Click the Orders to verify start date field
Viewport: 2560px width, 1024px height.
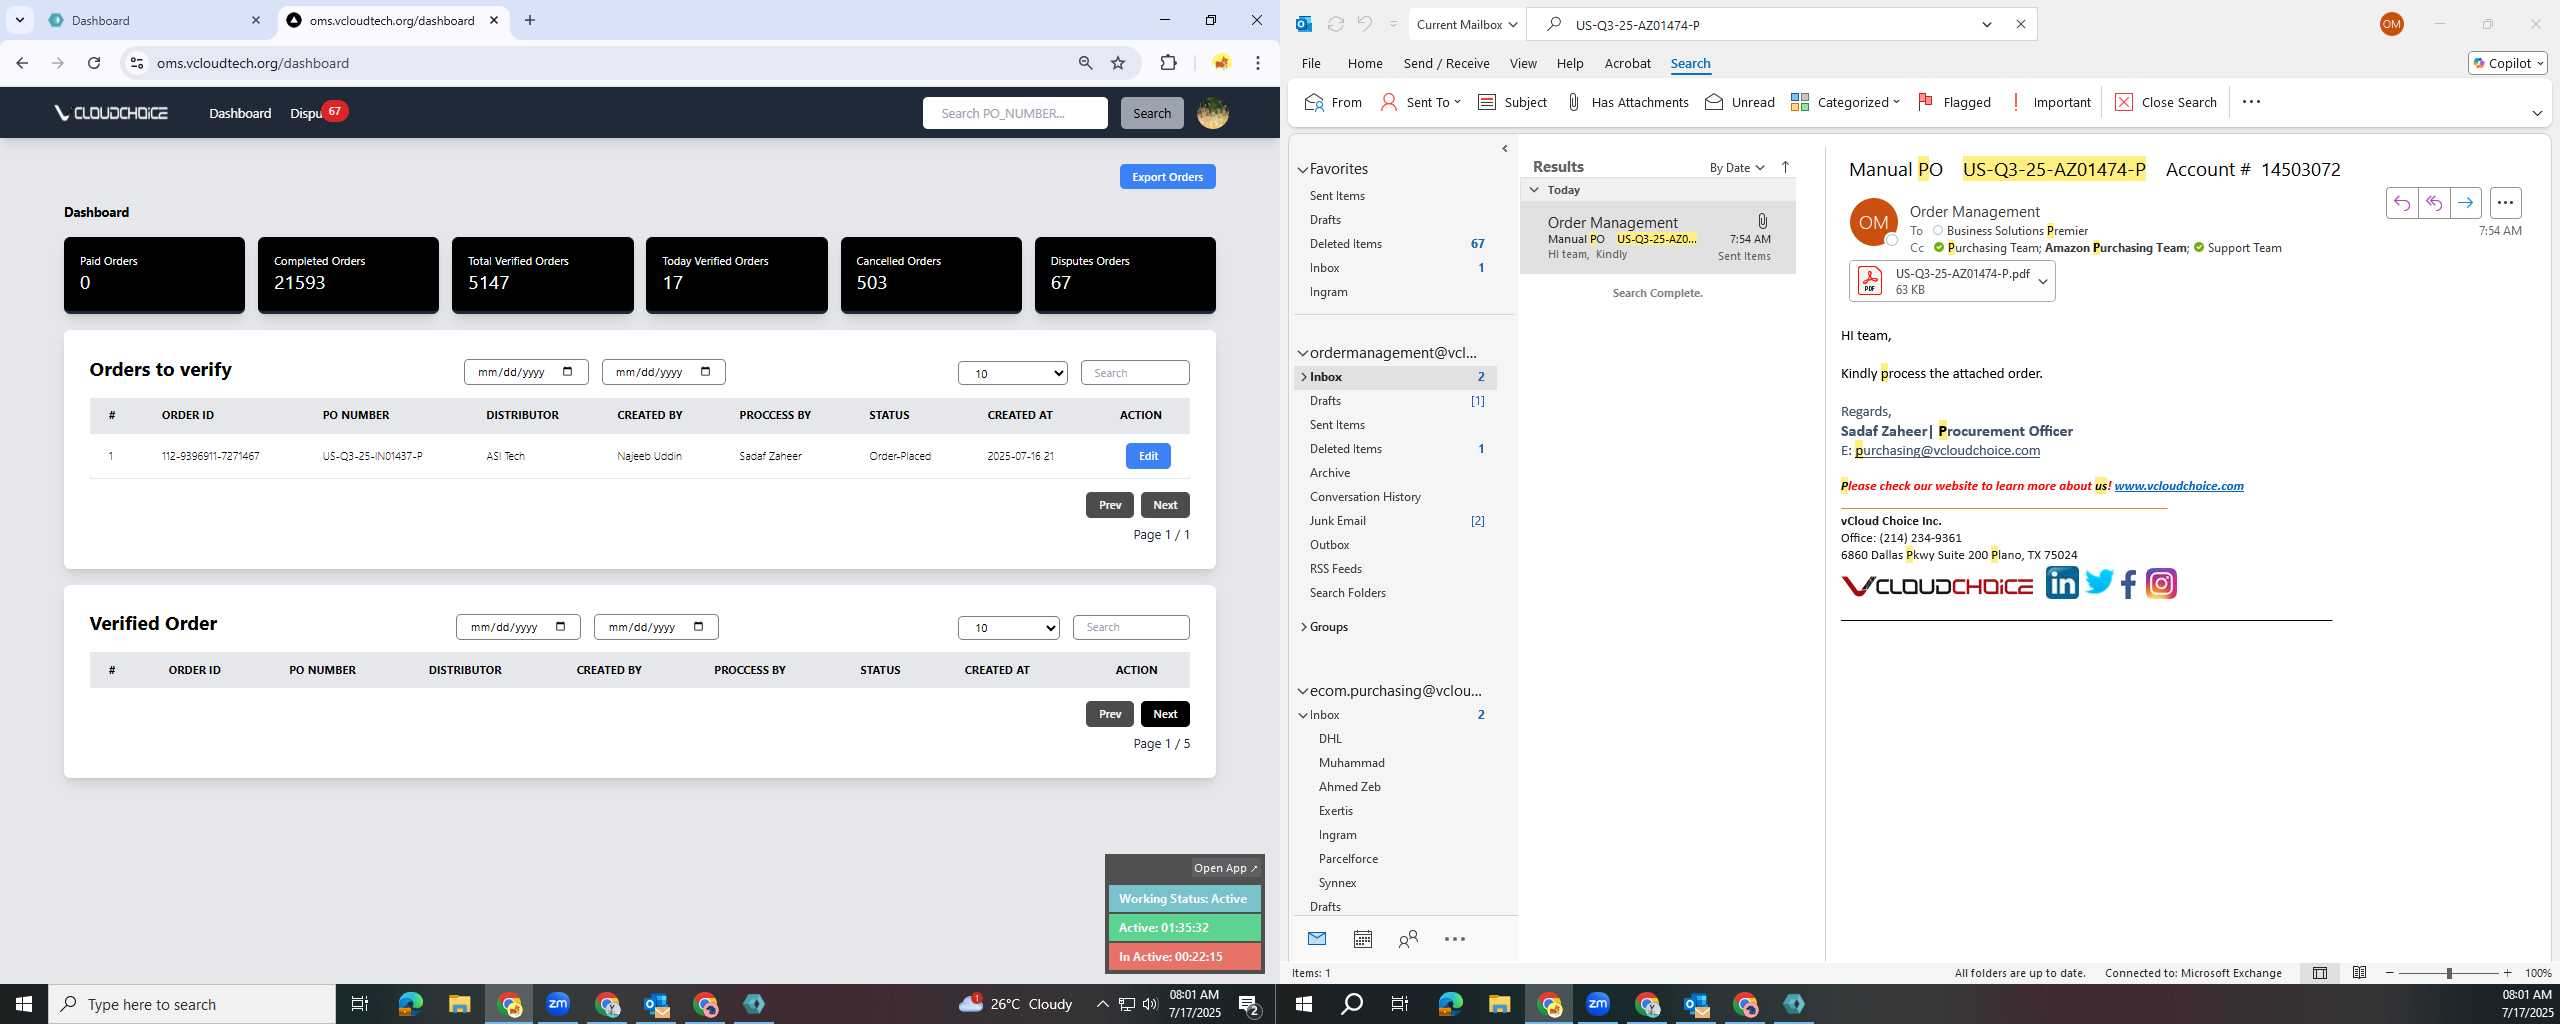526,372
